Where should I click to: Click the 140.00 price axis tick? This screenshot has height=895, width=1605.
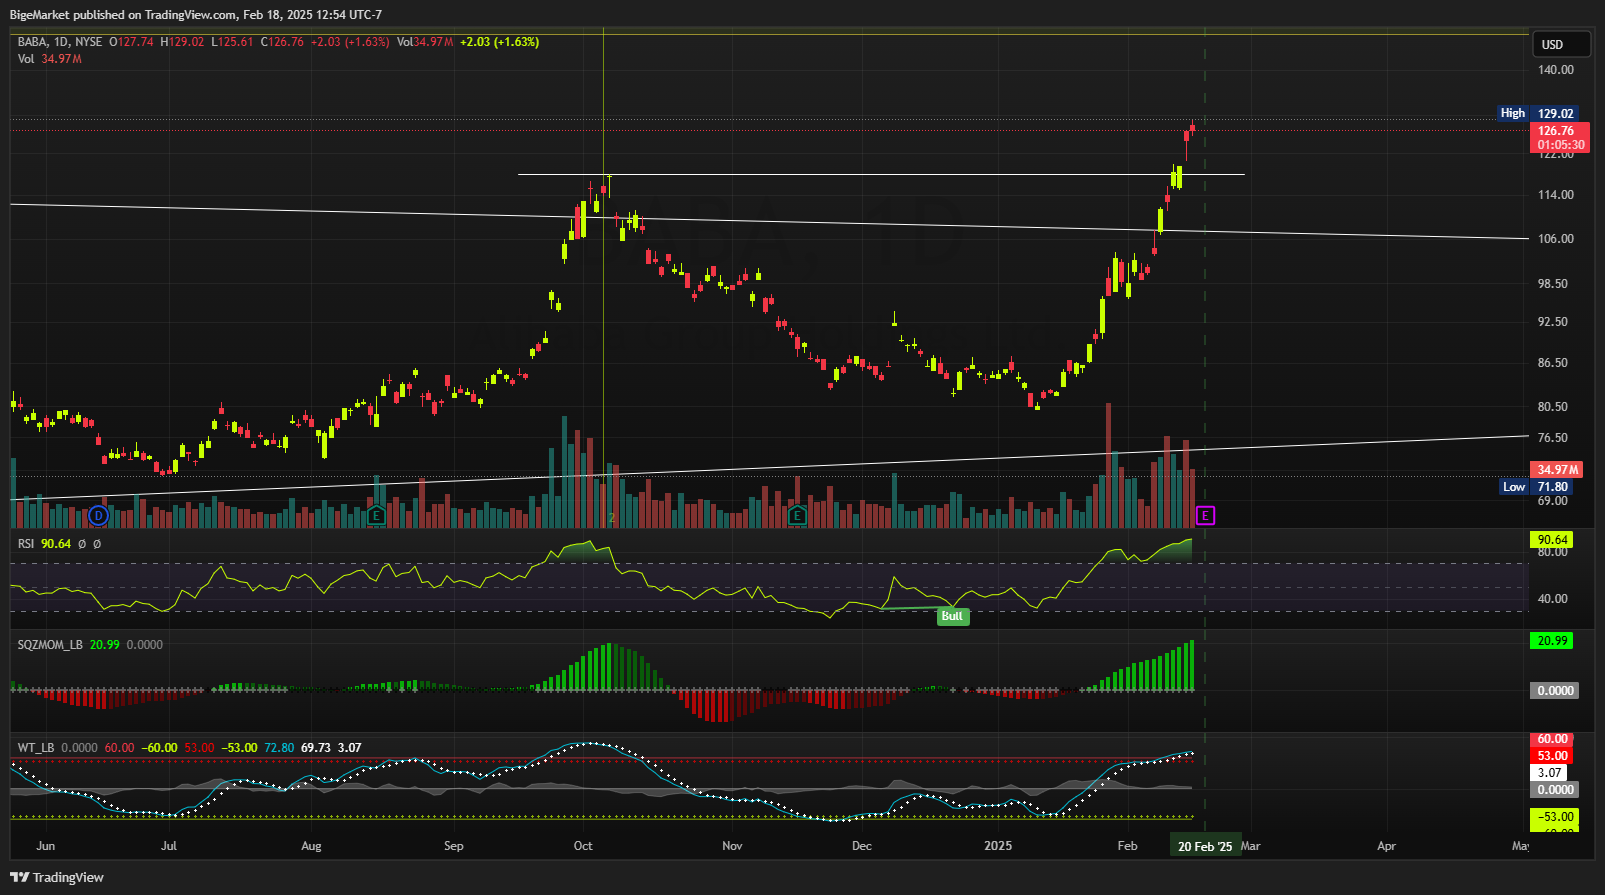coord(1556,70)
